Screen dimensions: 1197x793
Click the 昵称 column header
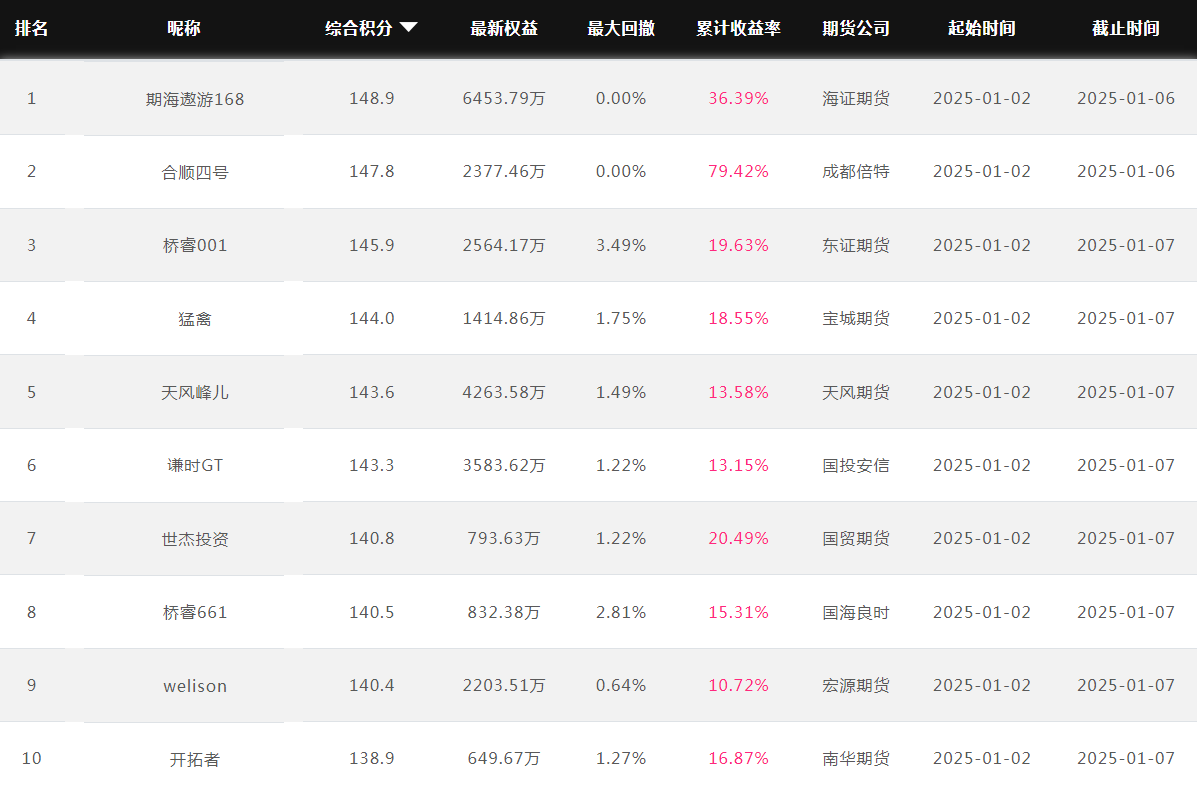[184, 28]
